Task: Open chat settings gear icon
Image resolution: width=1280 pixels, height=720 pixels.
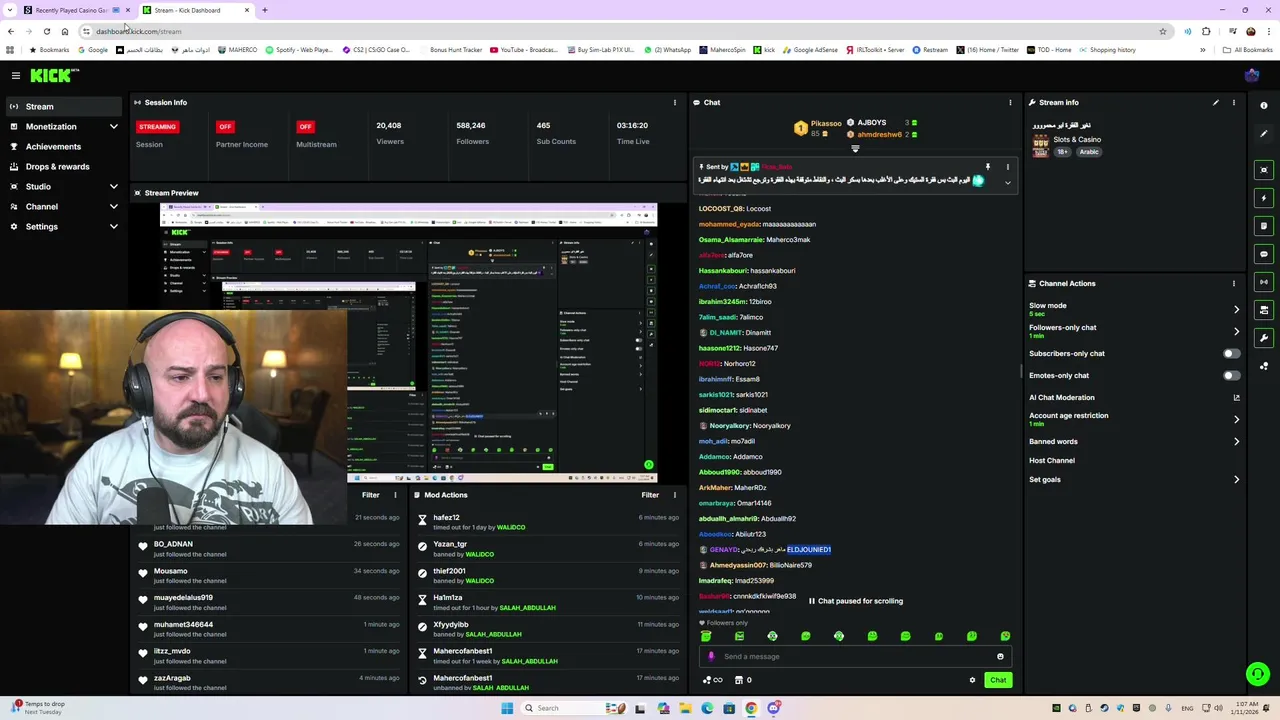Action: (x=972, y=680)
